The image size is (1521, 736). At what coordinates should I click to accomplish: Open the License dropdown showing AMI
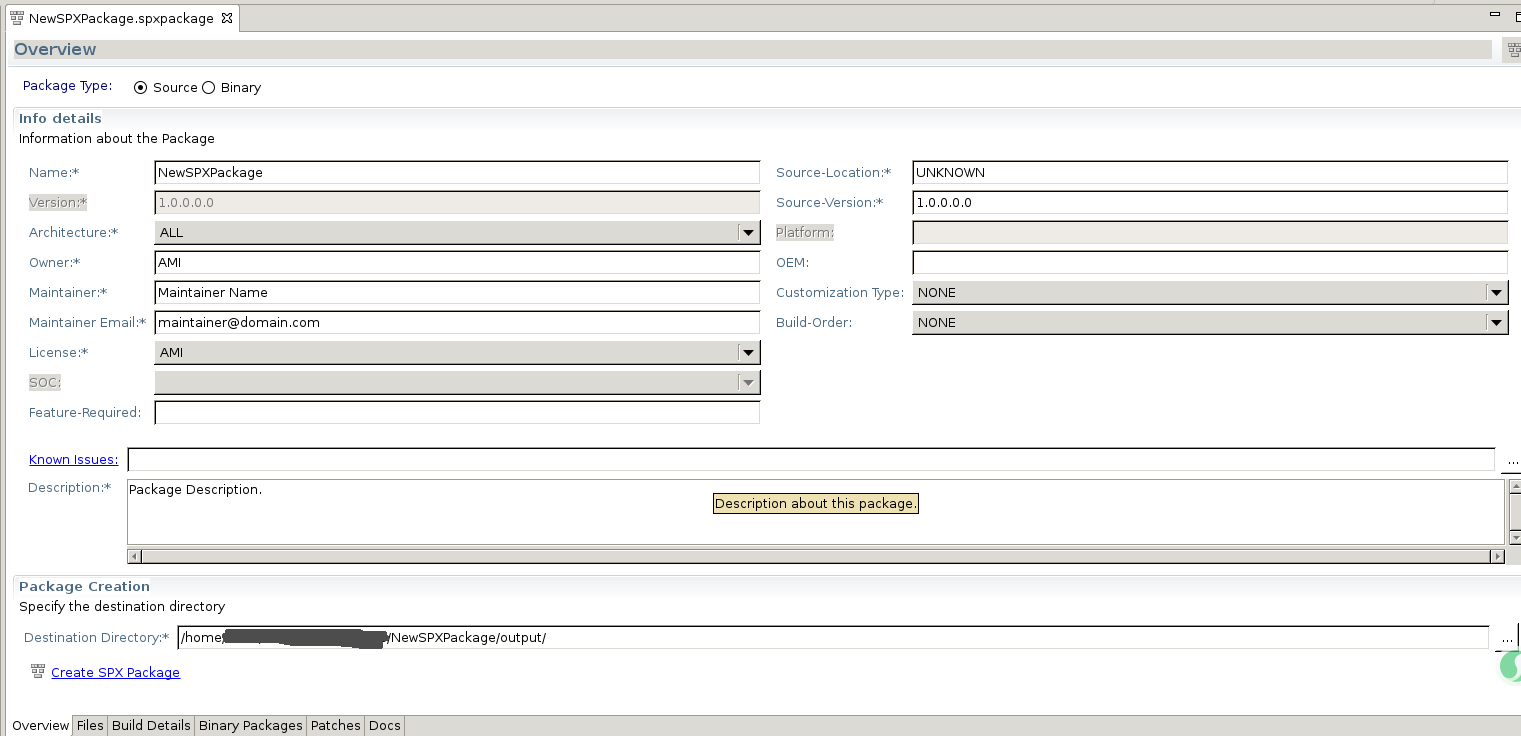point(748,352)
